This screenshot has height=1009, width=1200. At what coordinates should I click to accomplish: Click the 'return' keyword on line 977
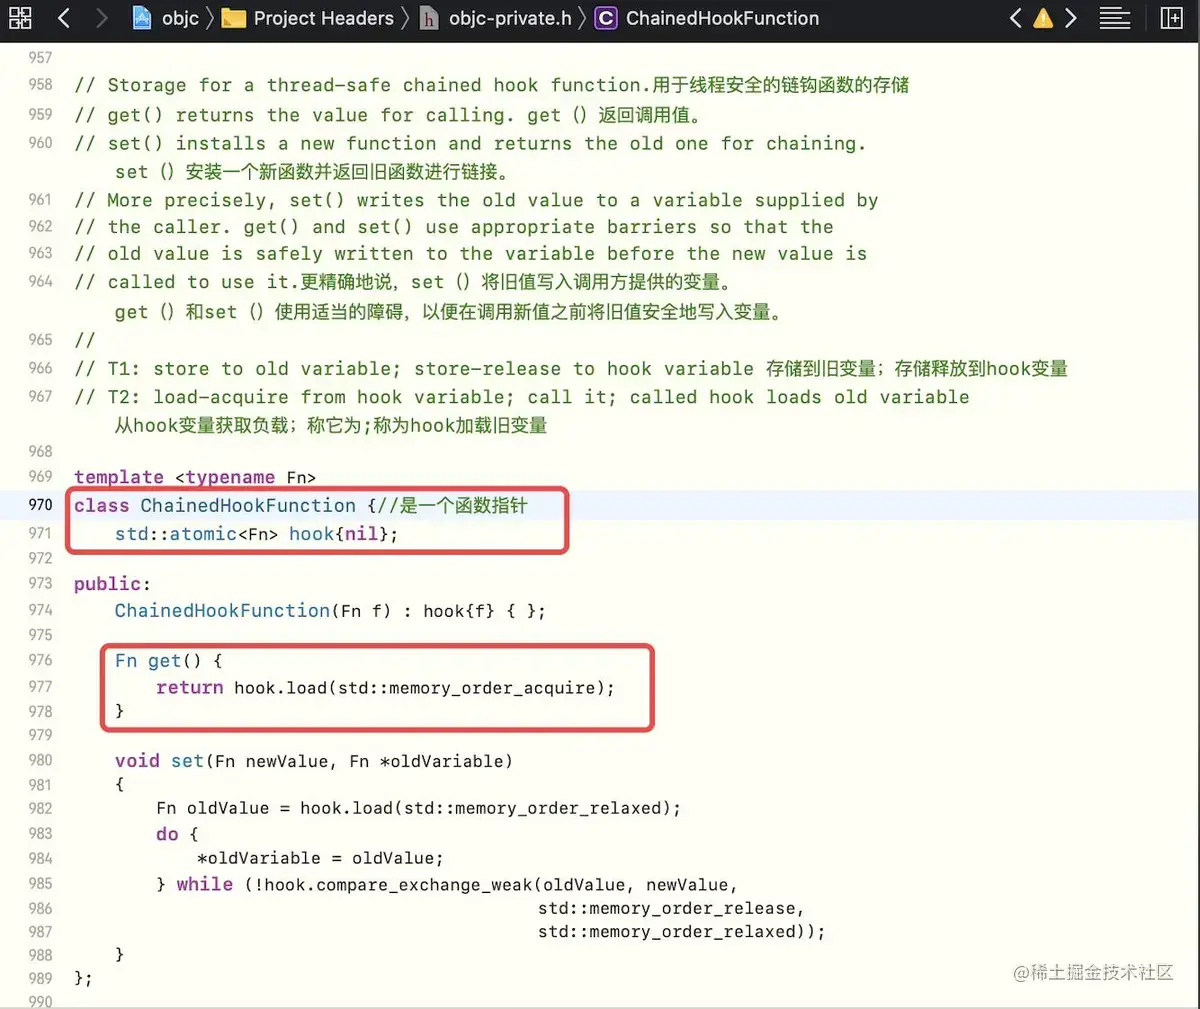coord(189,687)
